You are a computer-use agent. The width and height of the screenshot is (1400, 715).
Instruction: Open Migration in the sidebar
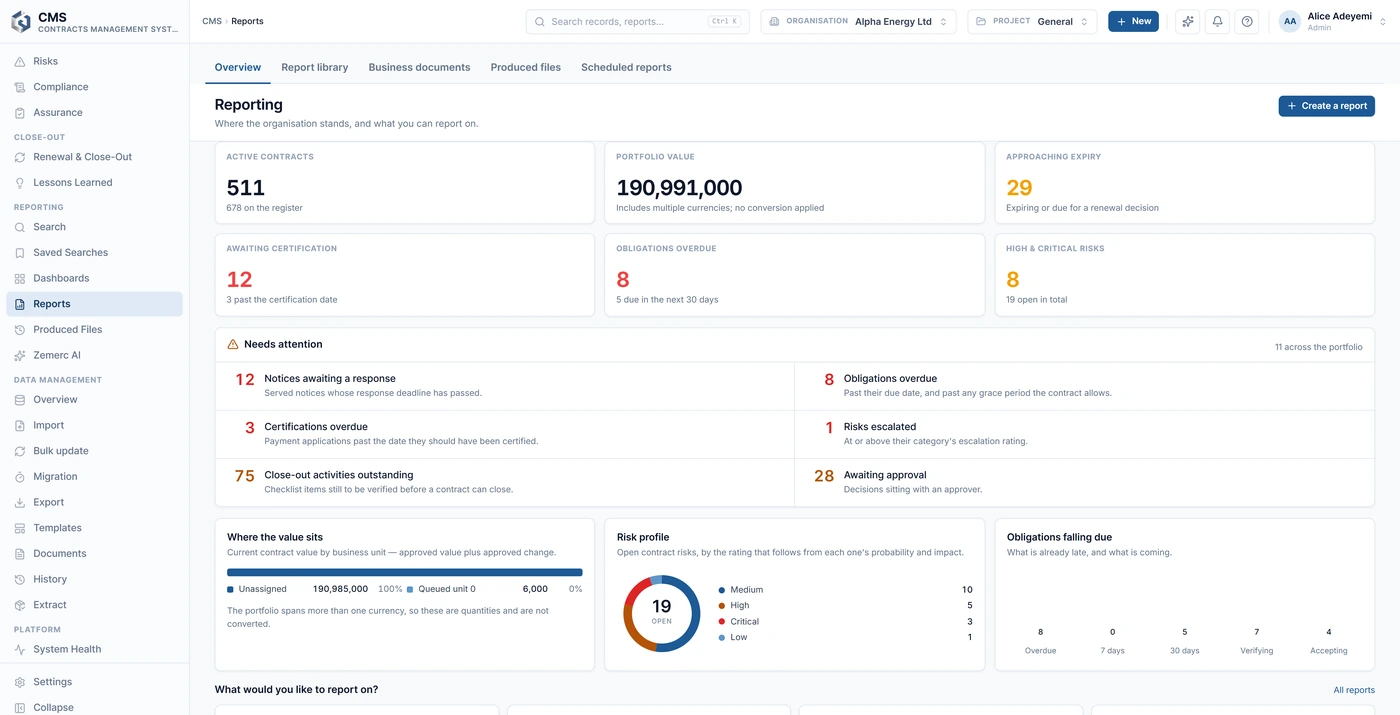tap(94, 477)
